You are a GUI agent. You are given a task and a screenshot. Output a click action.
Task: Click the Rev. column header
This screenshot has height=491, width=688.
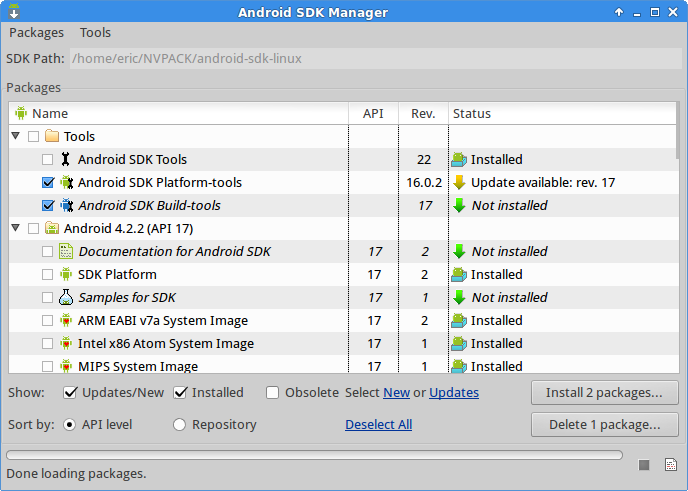point(423,113)
